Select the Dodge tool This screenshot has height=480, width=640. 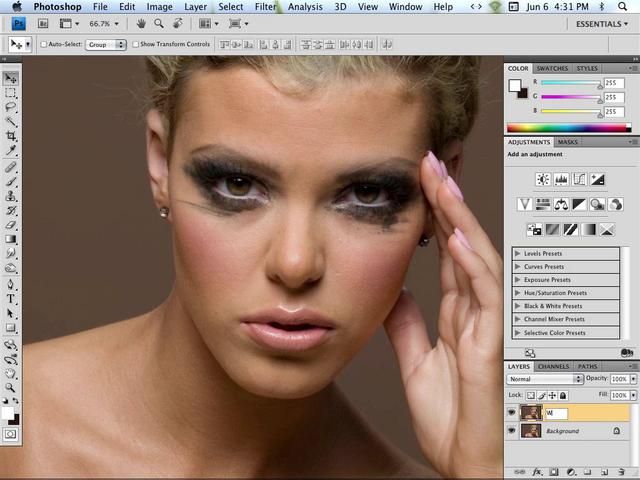pyautogui.click(x=11, y=268)
